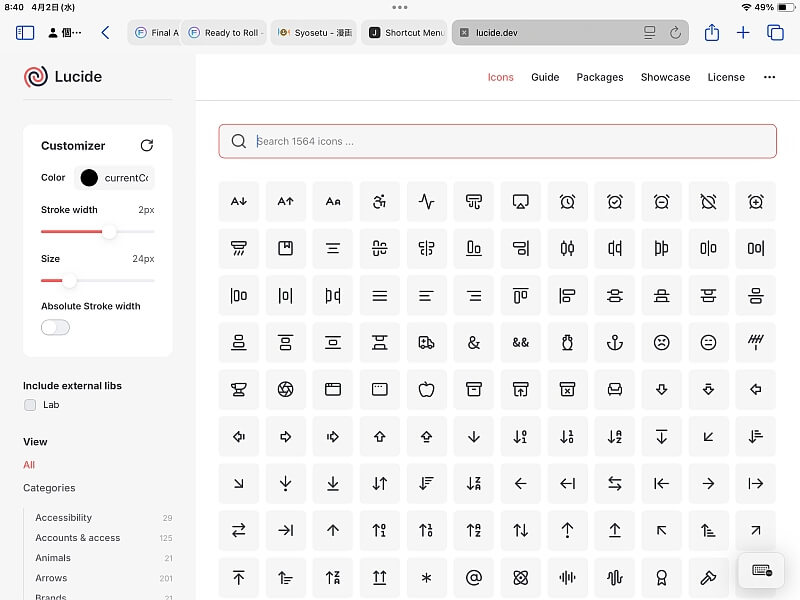800x600 pixels.
Task: Switch to the Final A browser tab
Action: [x=154, y=33]
